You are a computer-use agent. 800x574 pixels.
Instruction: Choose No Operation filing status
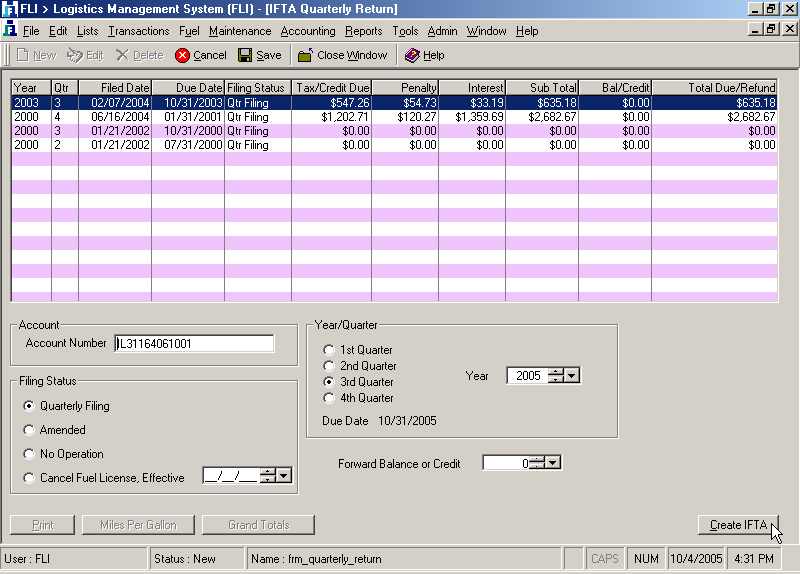coord(29,454)
